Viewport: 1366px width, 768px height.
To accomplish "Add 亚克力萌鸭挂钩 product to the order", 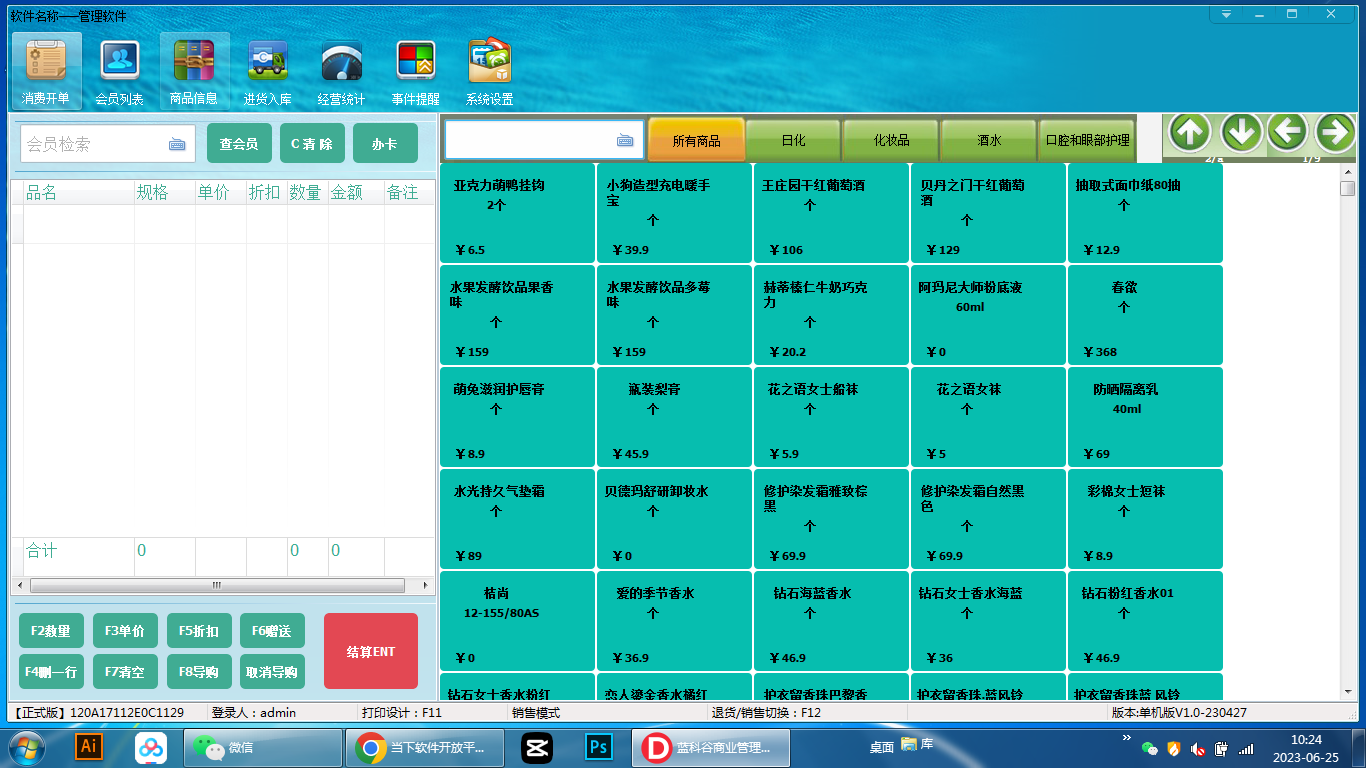I will 517,214.
